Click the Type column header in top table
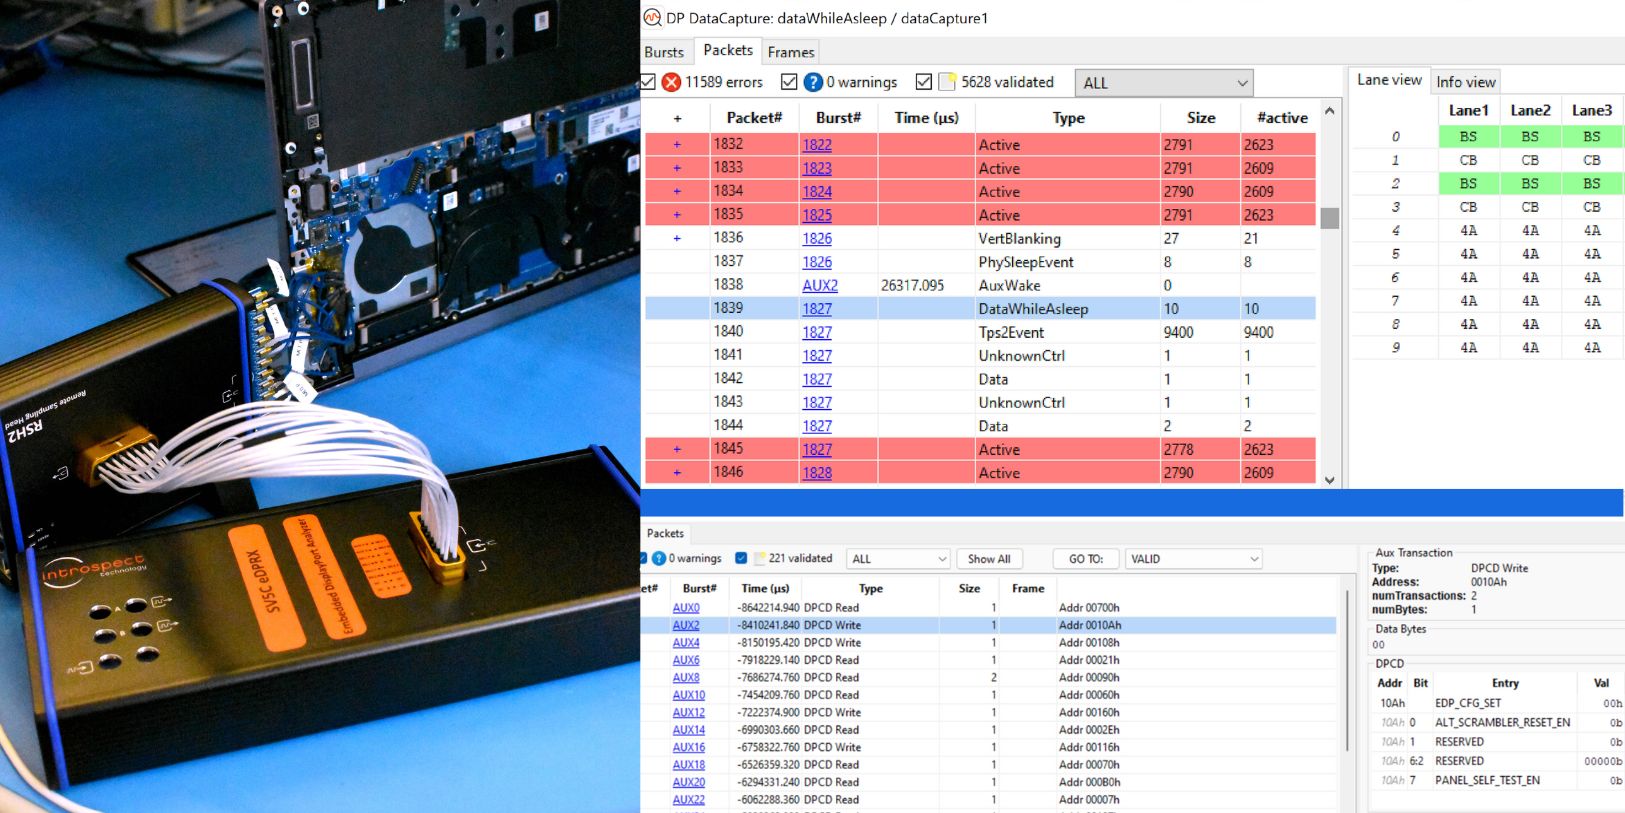Viewport: 1625px width, 813px height. (1068, 118)
